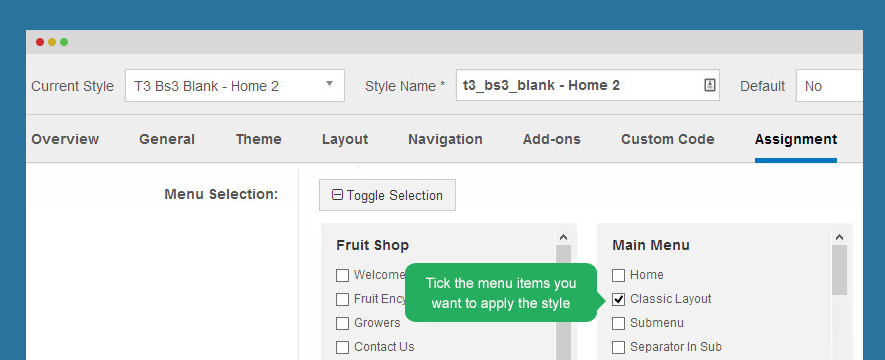Switch to the Layout tab
The image size is (885, 360).
tap(345, 139)
